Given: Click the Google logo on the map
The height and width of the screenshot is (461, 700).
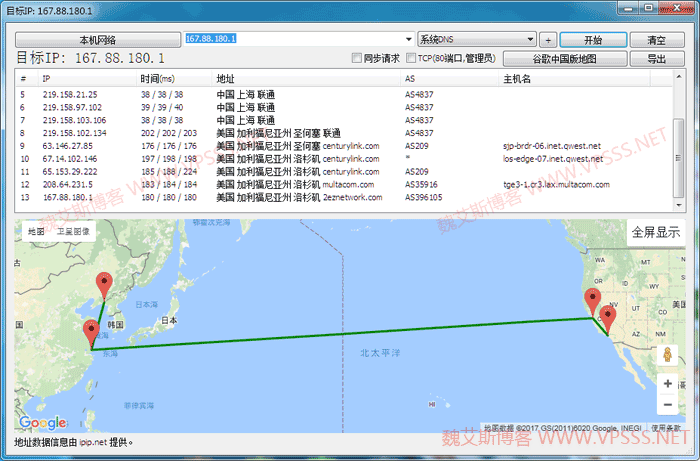Looking at the screenshot, I should (x=42, y=423).
